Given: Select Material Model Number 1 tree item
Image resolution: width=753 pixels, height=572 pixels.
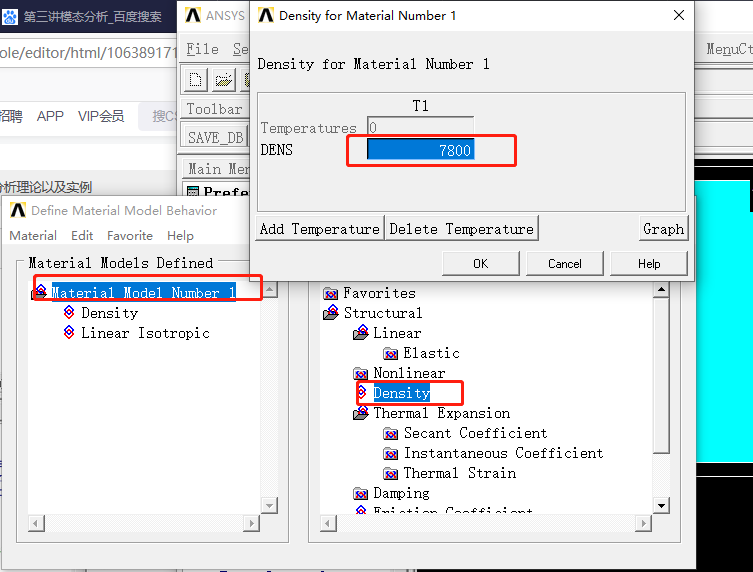Looking at the screenshot, I should [x=143, y=292].
